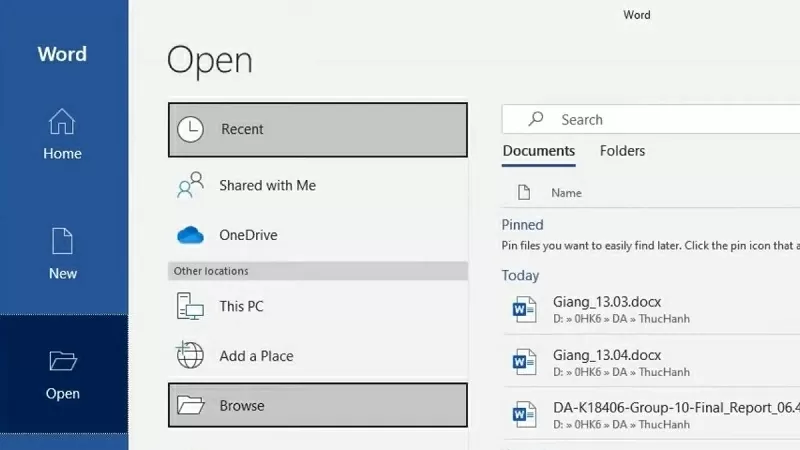Image resolution: width=800 pixels, height=450 pixels.
Task: Open the Giang_13.04.docx file
Action: pyautogui.click(x=607, y=355)
